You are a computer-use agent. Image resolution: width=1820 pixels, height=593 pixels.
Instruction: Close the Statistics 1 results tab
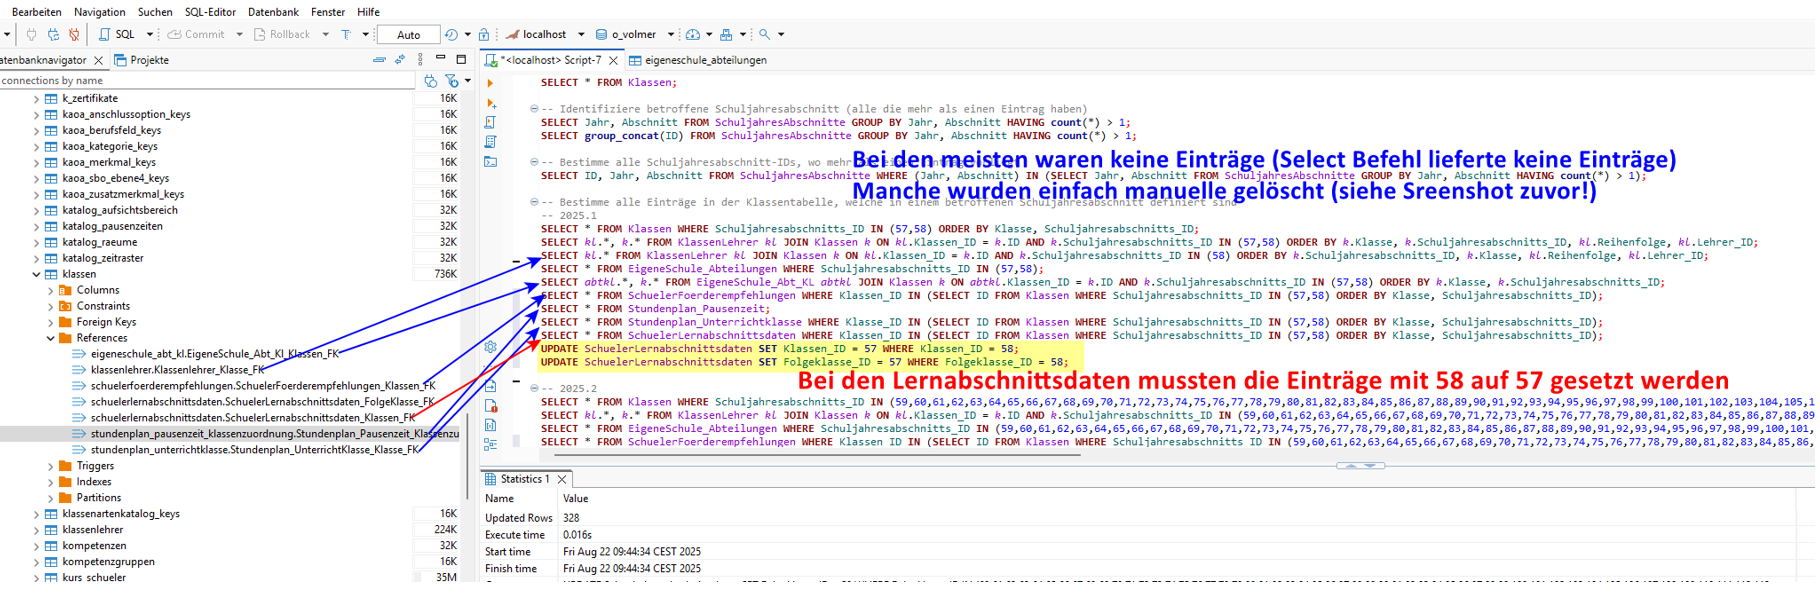562,479
